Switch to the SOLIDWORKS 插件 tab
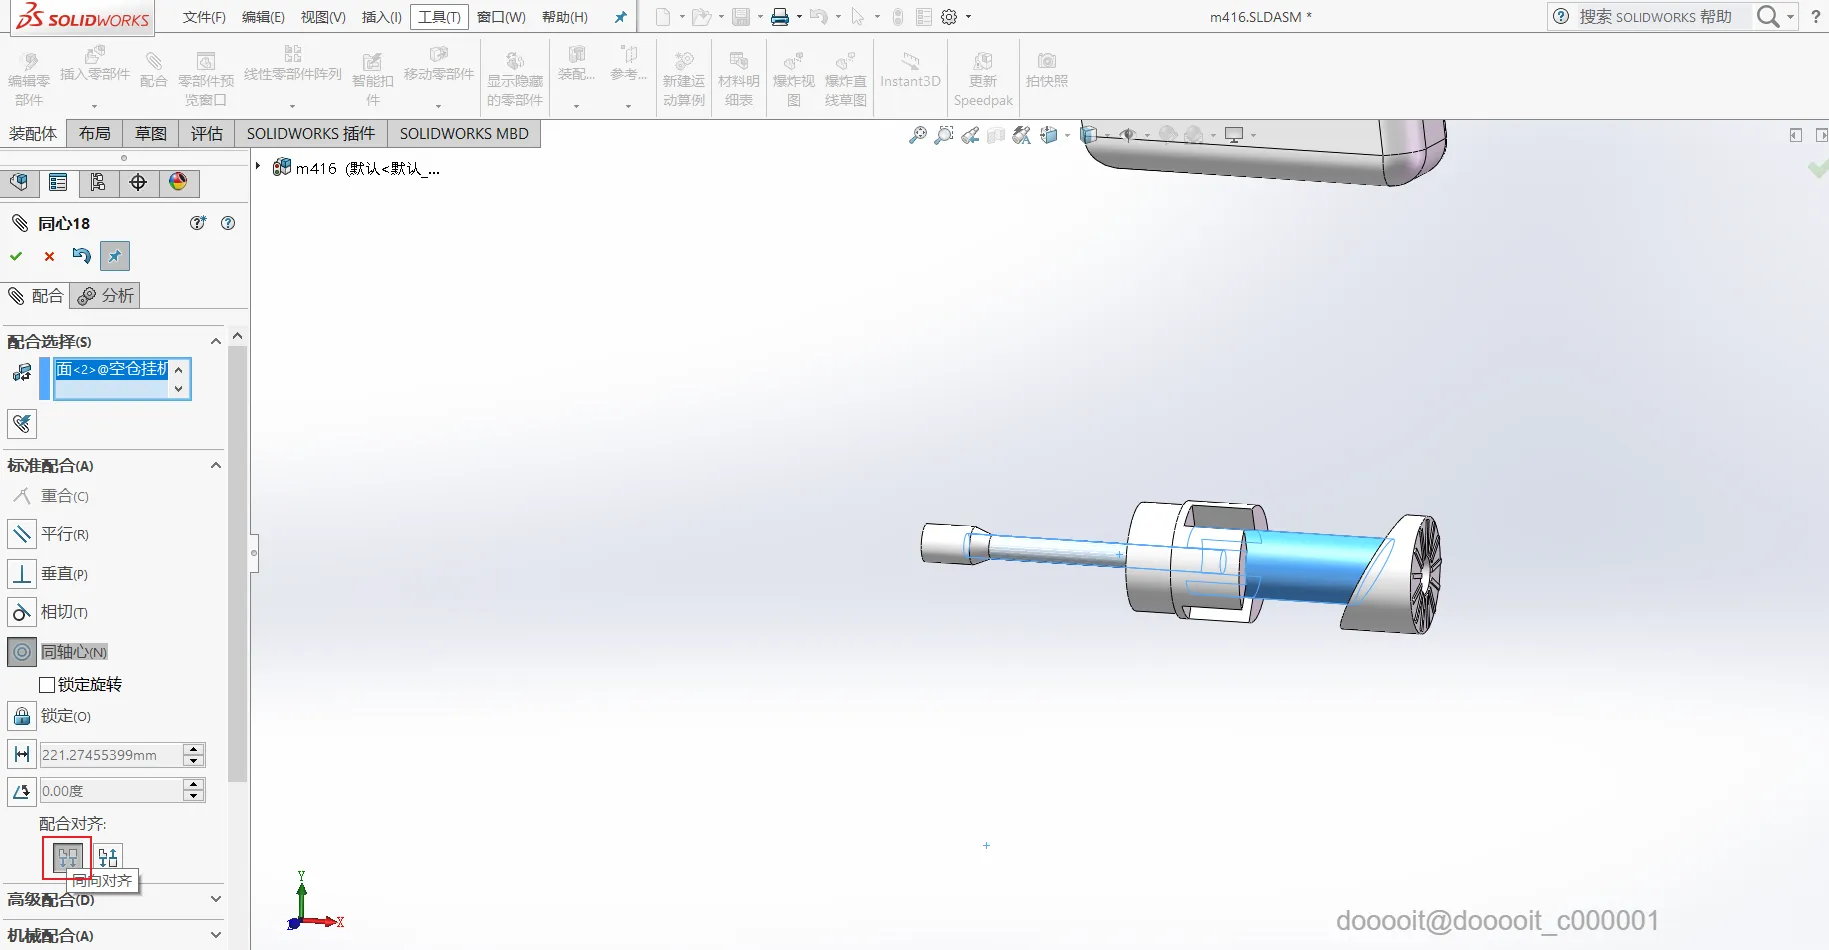This screenshot has width=1829, height=950. (x=311, y=134)
